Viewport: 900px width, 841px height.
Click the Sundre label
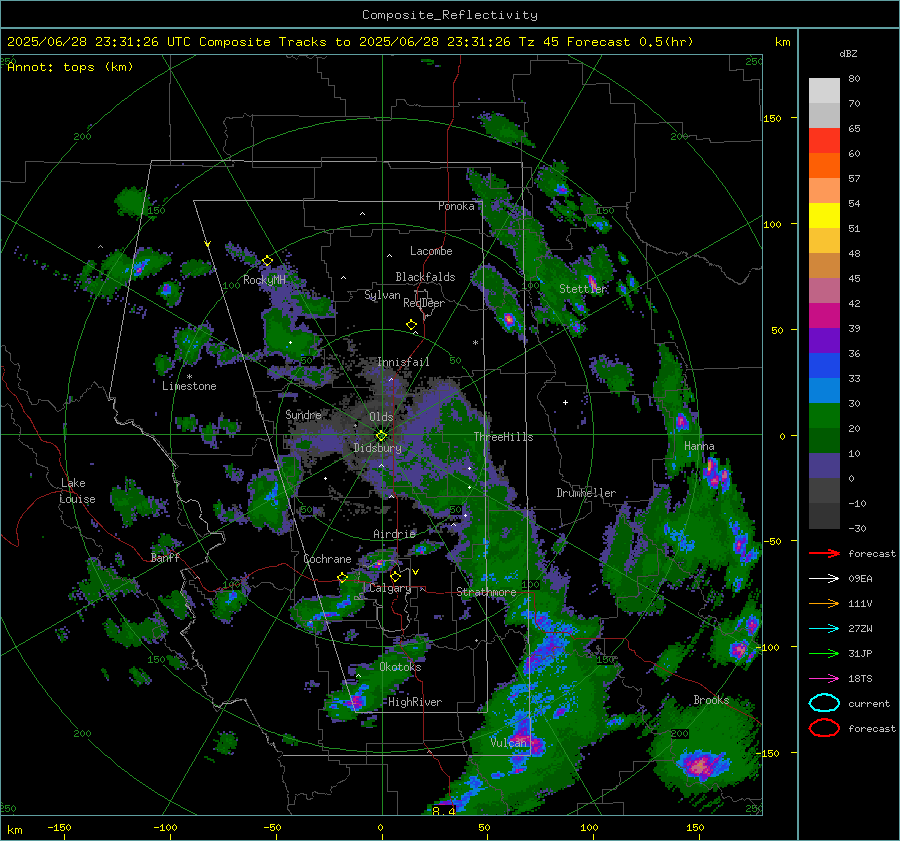(x=303, y=415)
